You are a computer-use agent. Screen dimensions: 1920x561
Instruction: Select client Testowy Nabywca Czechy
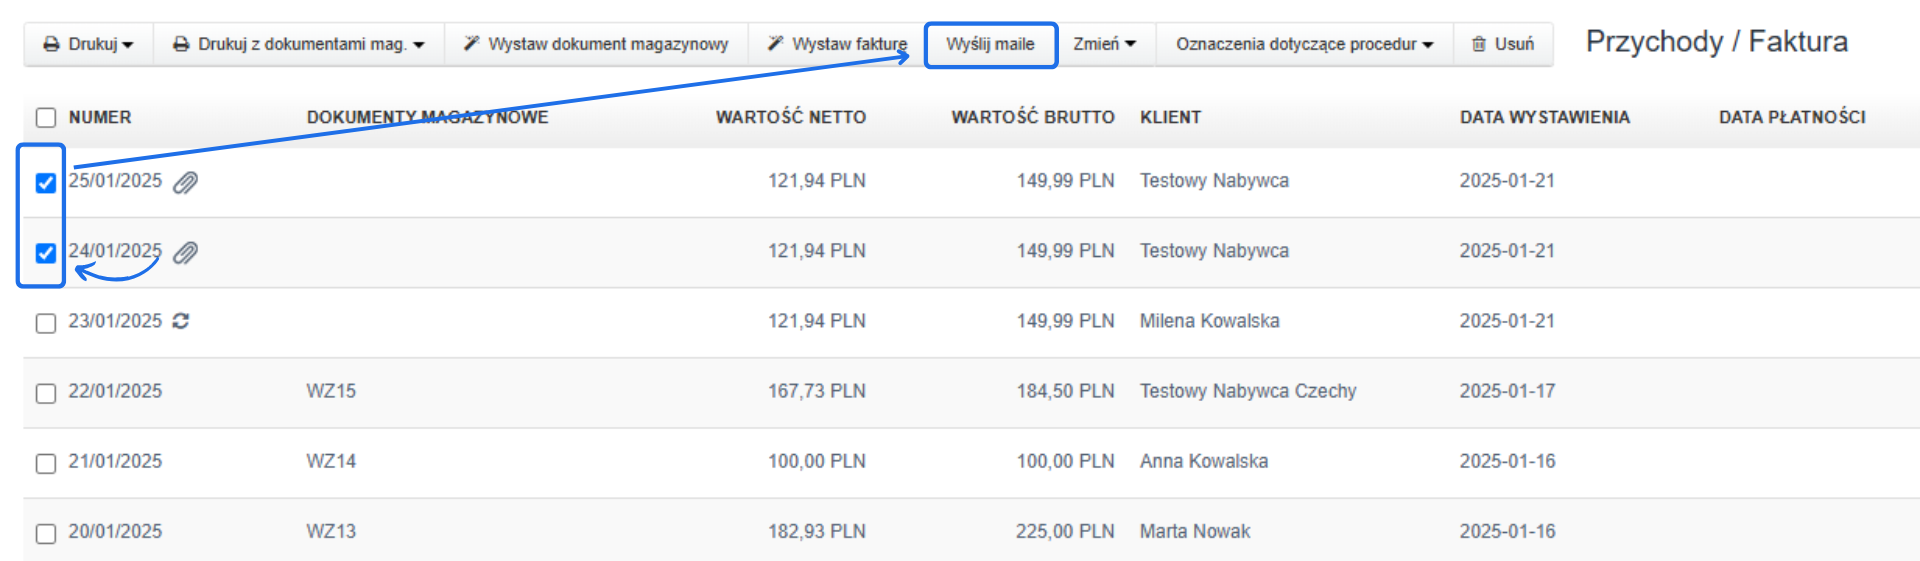click(1248, 391)
